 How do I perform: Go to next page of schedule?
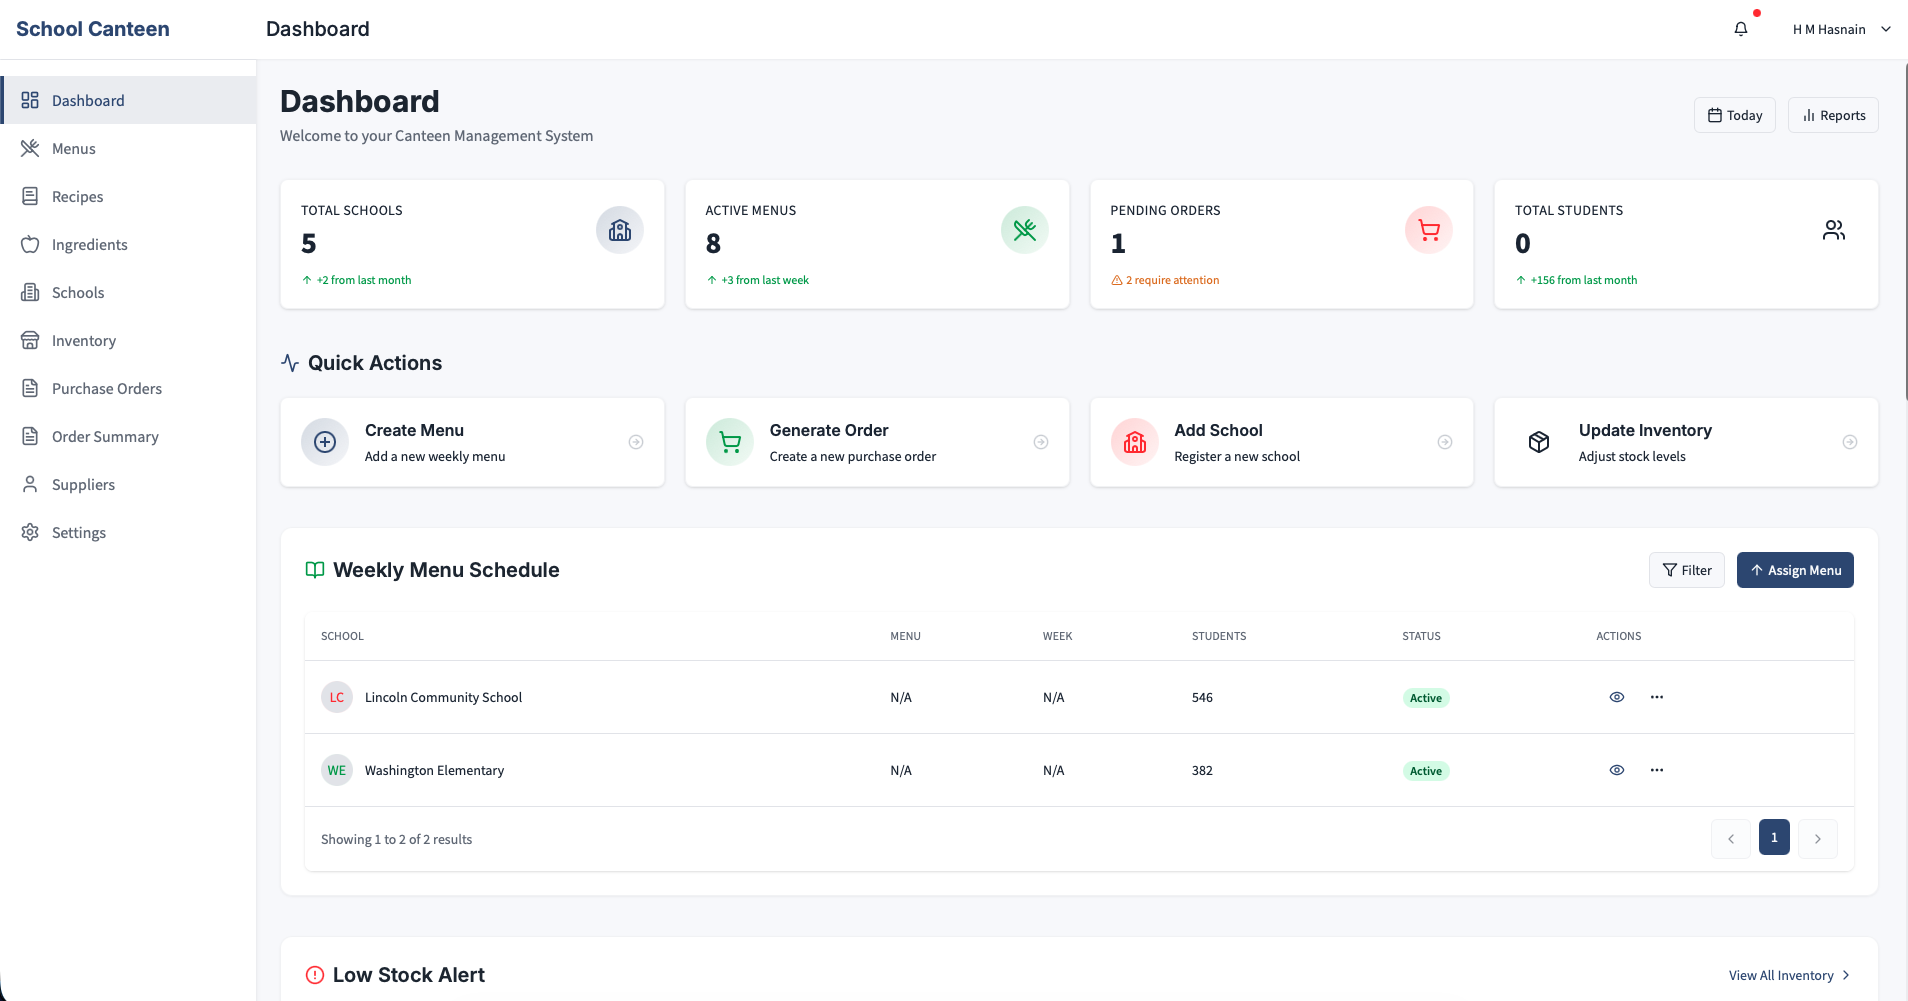click(1818, 839)
